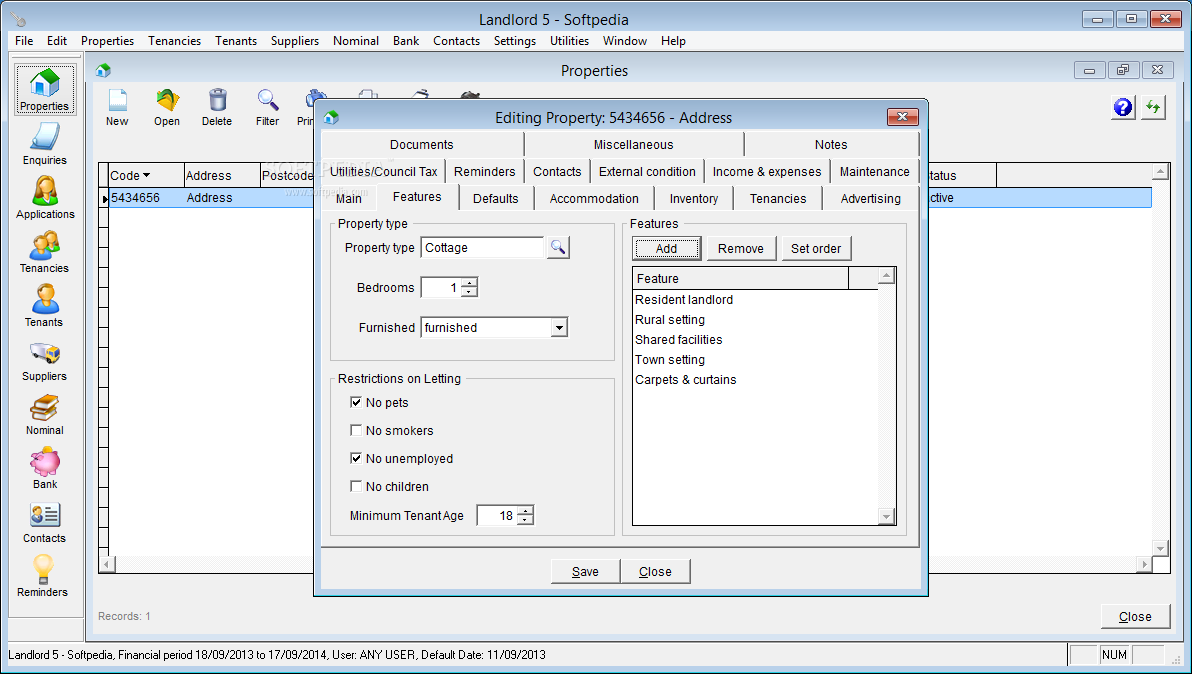
Task: Click the Bedrooms number field
Action: 442,288
